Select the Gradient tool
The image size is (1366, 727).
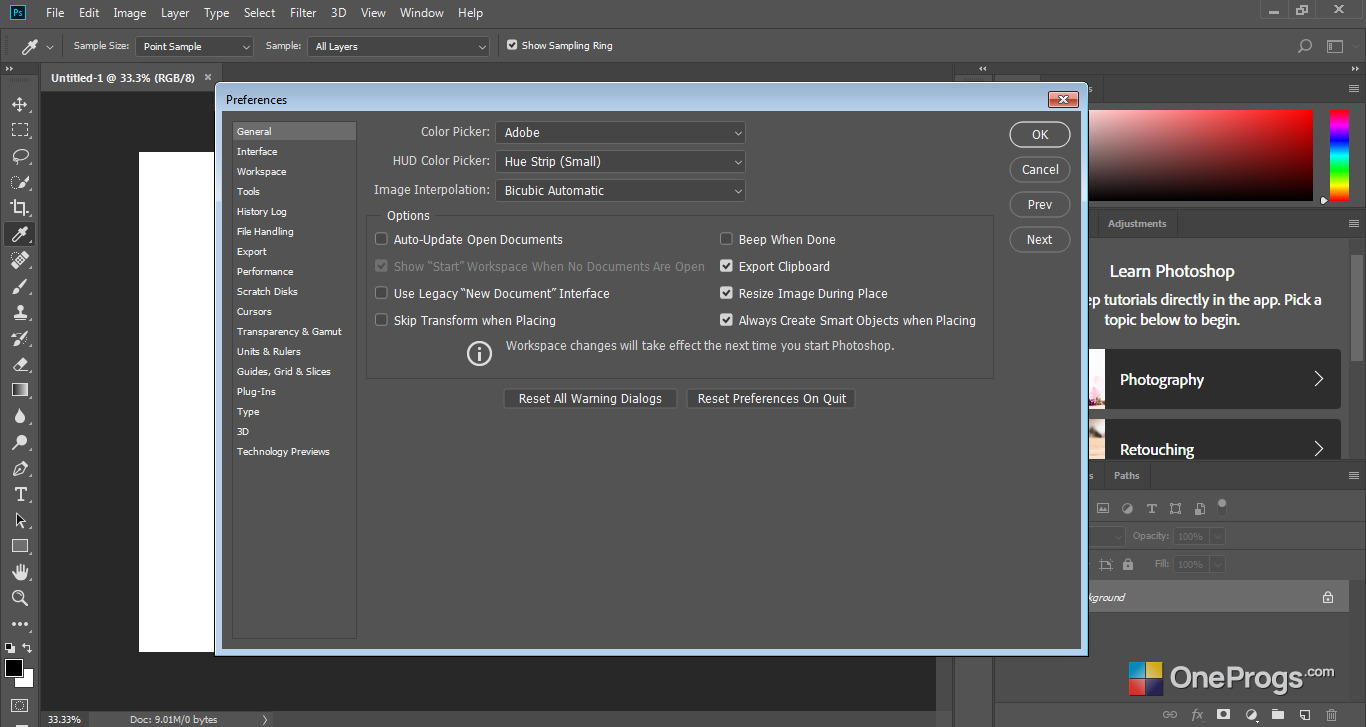point(20,390)
